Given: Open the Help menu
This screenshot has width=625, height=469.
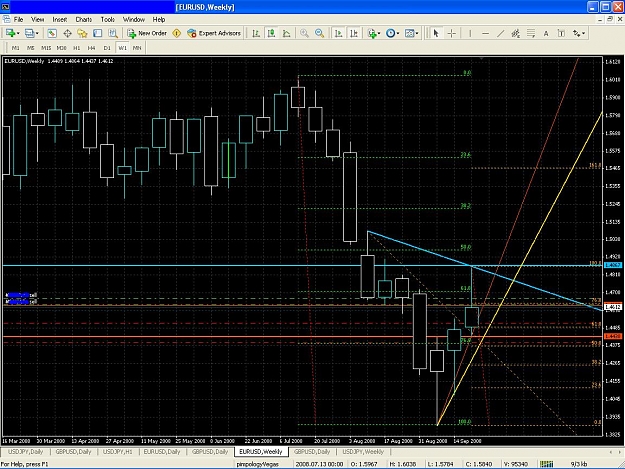Looking at the screenshot, I should point(159,20).
